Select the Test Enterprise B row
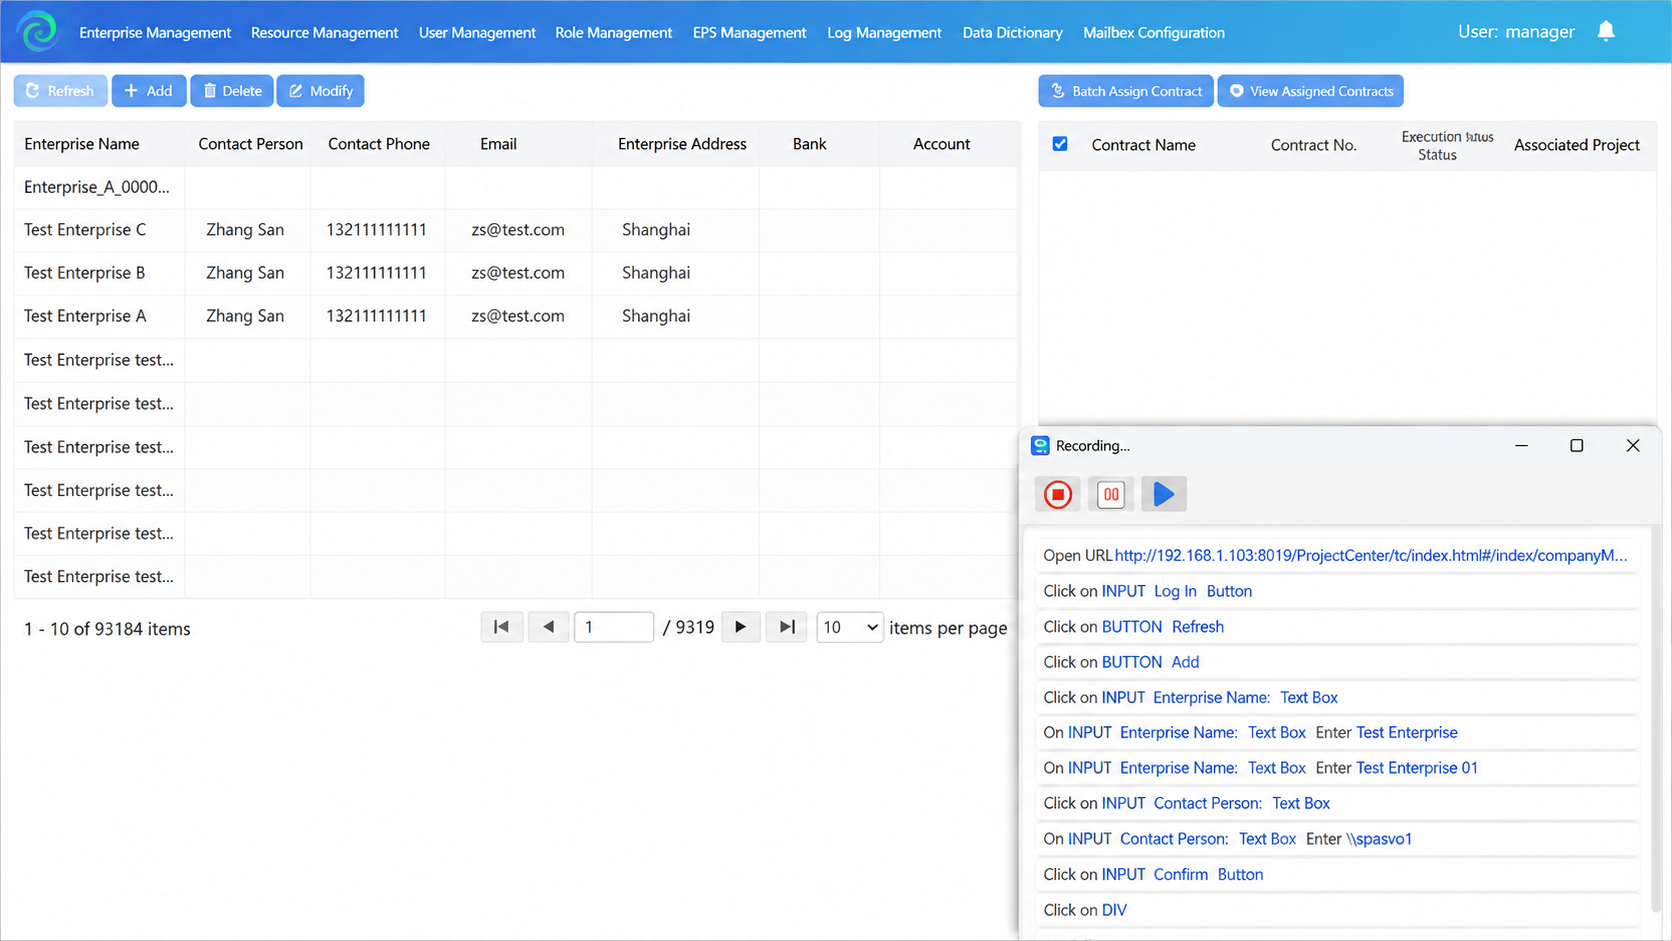This screenshot has width=1672, height=941. (x=517, y=273)
